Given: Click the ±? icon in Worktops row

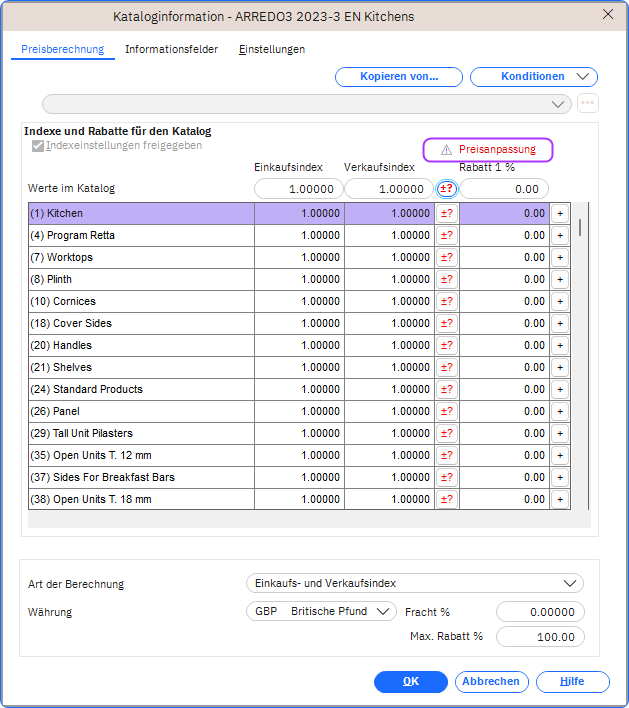Looking at the screenshot, I should (x=447, y=257).
